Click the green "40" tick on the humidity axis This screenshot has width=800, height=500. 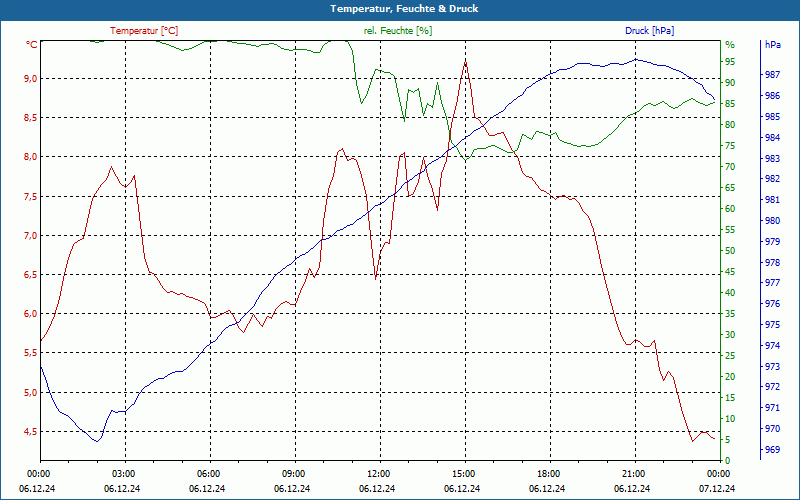730,293
